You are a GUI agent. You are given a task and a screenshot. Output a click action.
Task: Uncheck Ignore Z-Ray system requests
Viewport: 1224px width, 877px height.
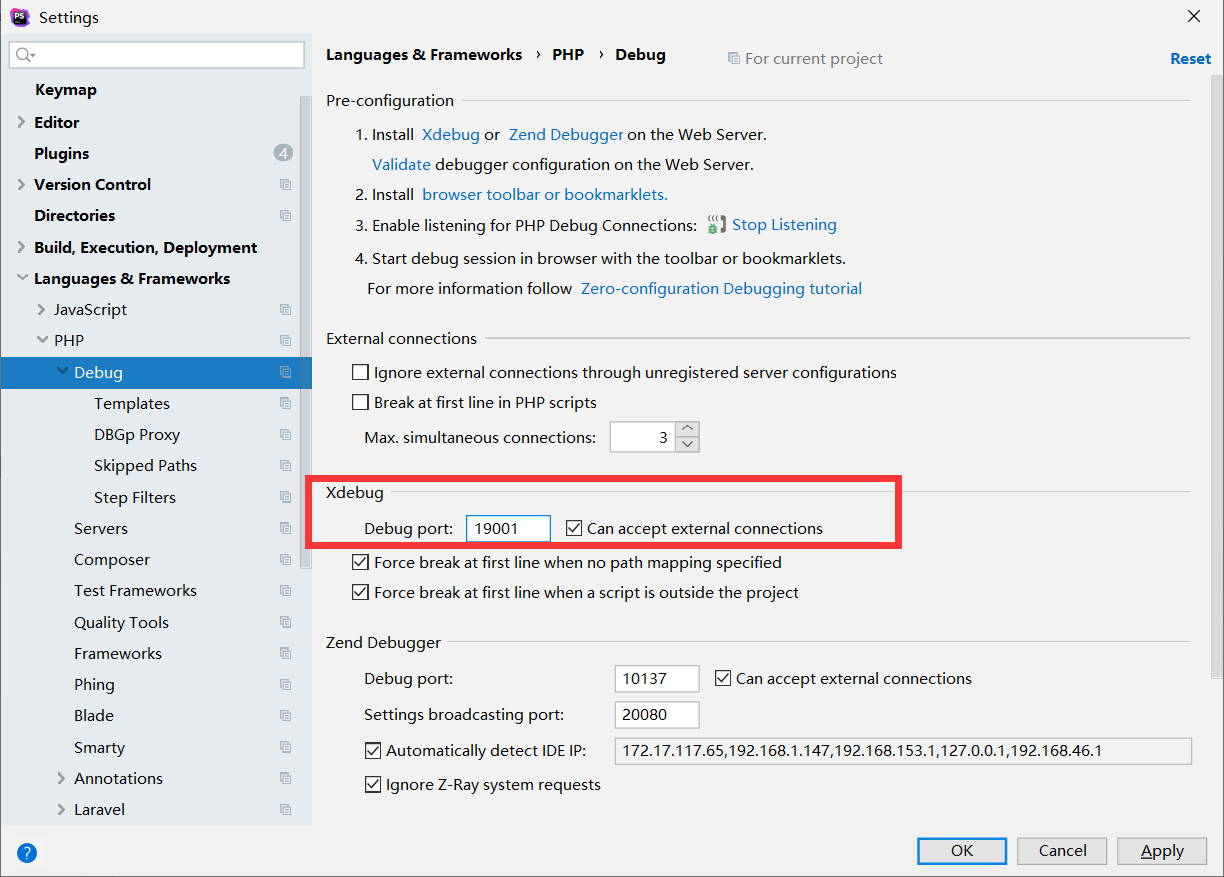[373, 785]
